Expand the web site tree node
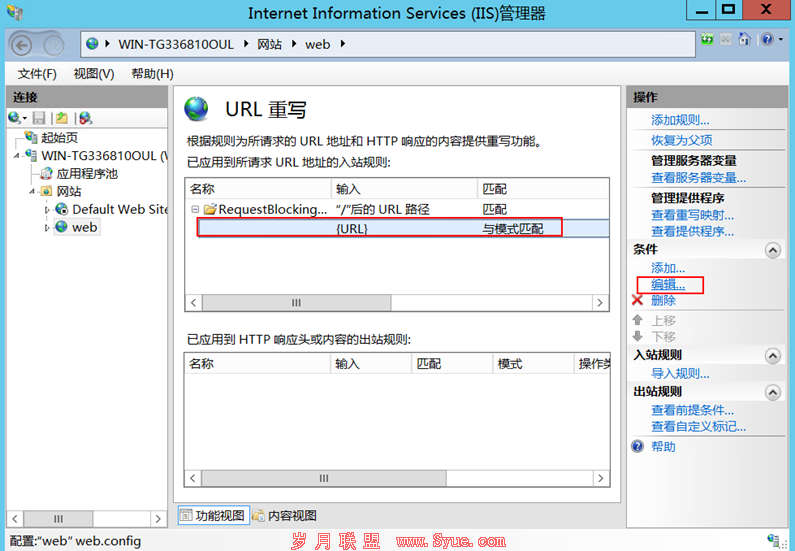Screen dimensions: 795x551 pyautogui.click(x=47, y=228)
